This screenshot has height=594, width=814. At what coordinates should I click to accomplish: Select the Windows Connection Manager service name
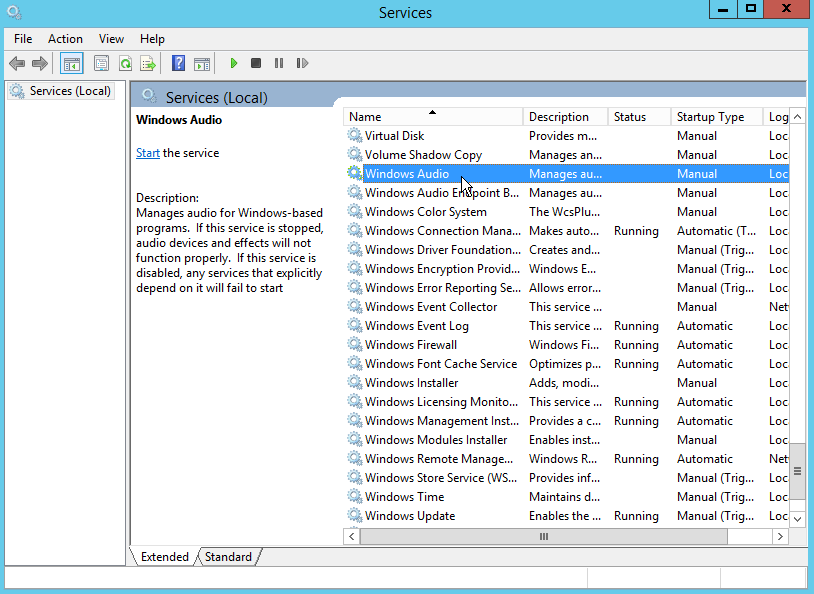coord(443,231)
